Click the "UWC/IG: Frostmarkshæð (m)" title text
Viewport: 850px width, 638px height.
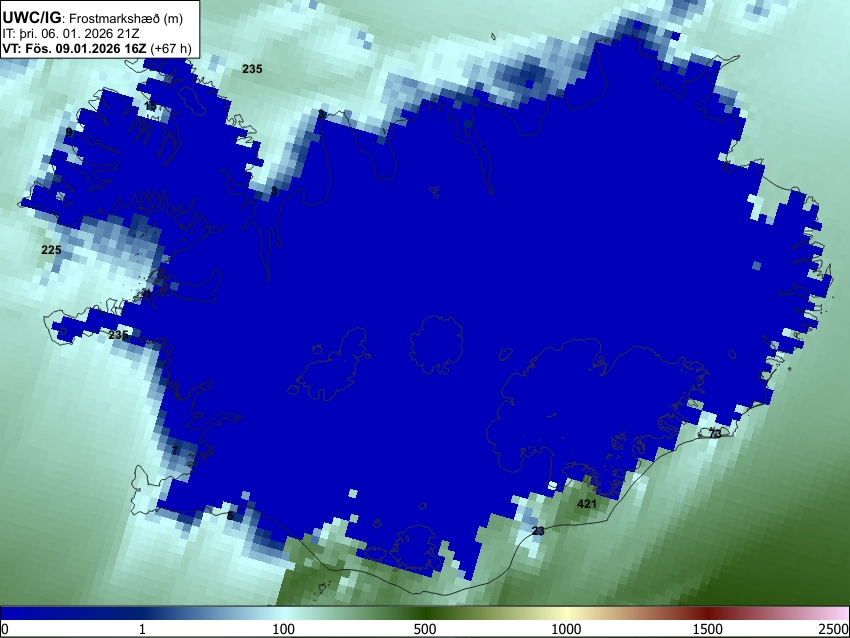click(x=93, y=18)
